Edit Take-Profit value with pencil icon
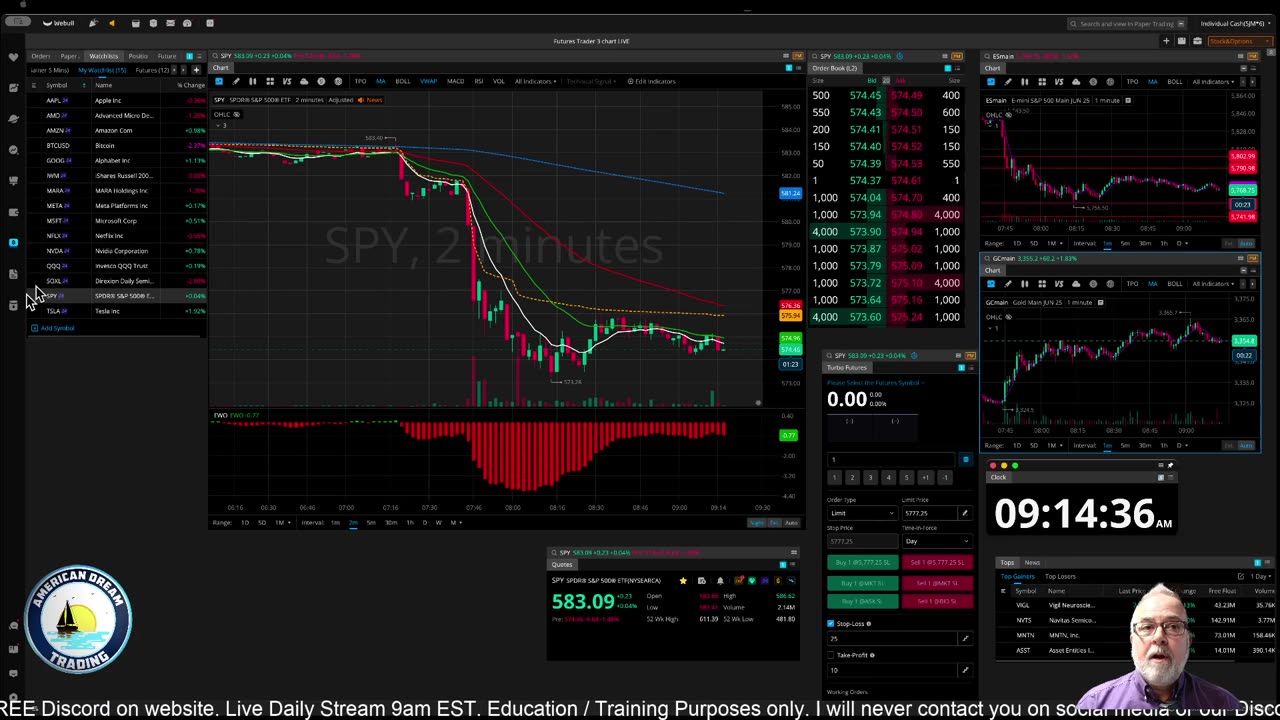1280x720 pixels. 965,670
